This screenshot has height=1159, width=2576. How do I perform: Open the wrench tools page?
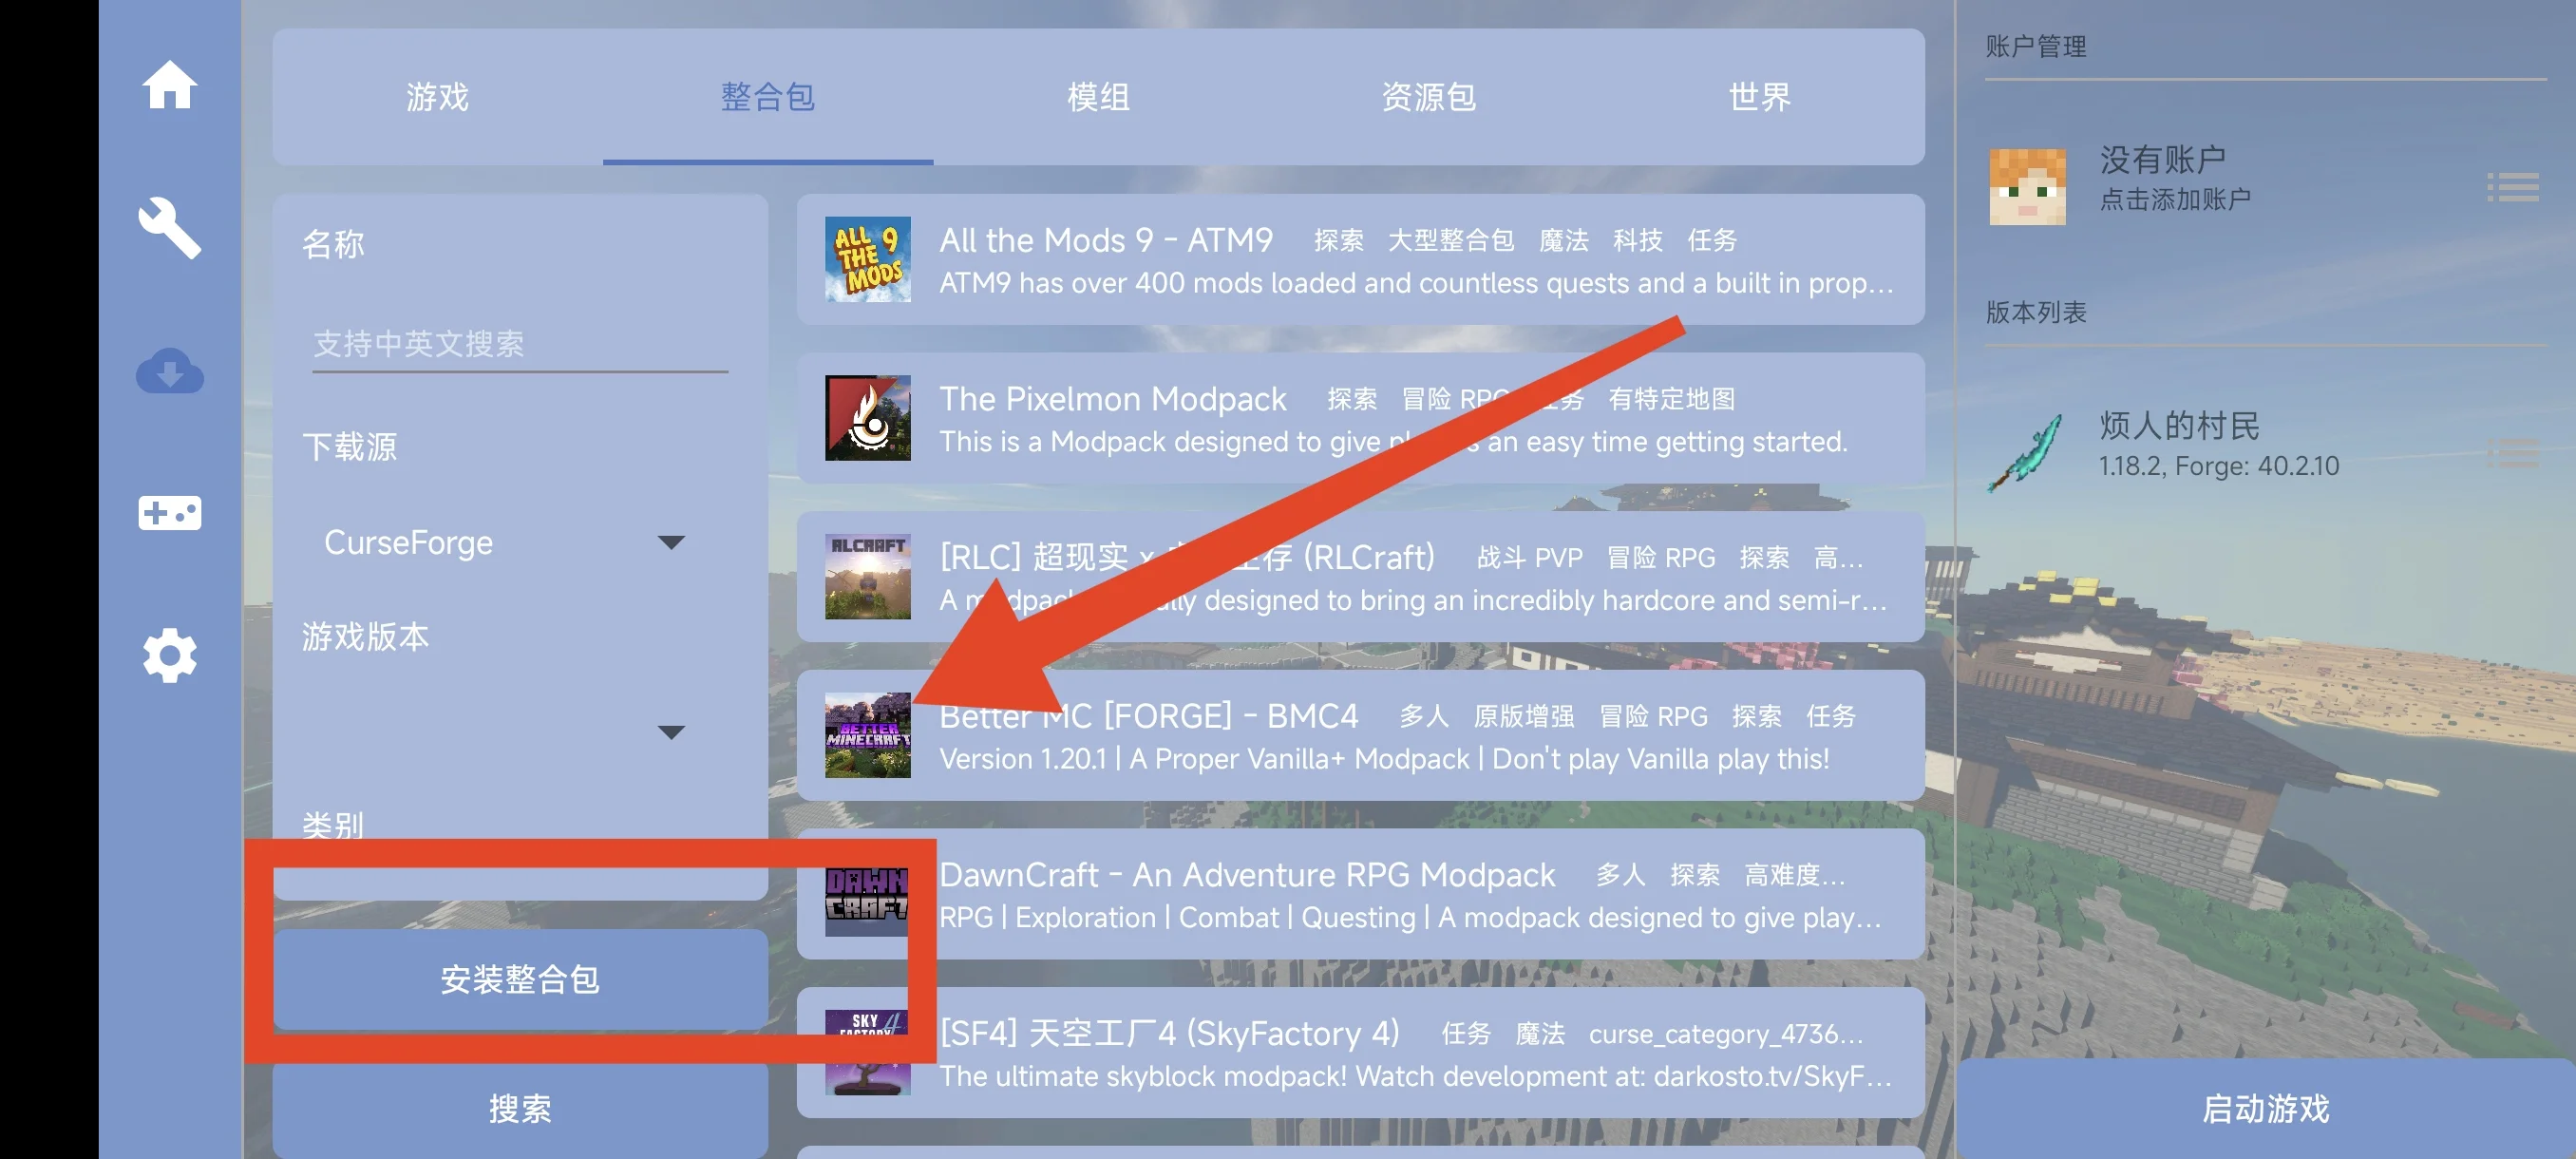pyautogui.click(x=169, y=228)
